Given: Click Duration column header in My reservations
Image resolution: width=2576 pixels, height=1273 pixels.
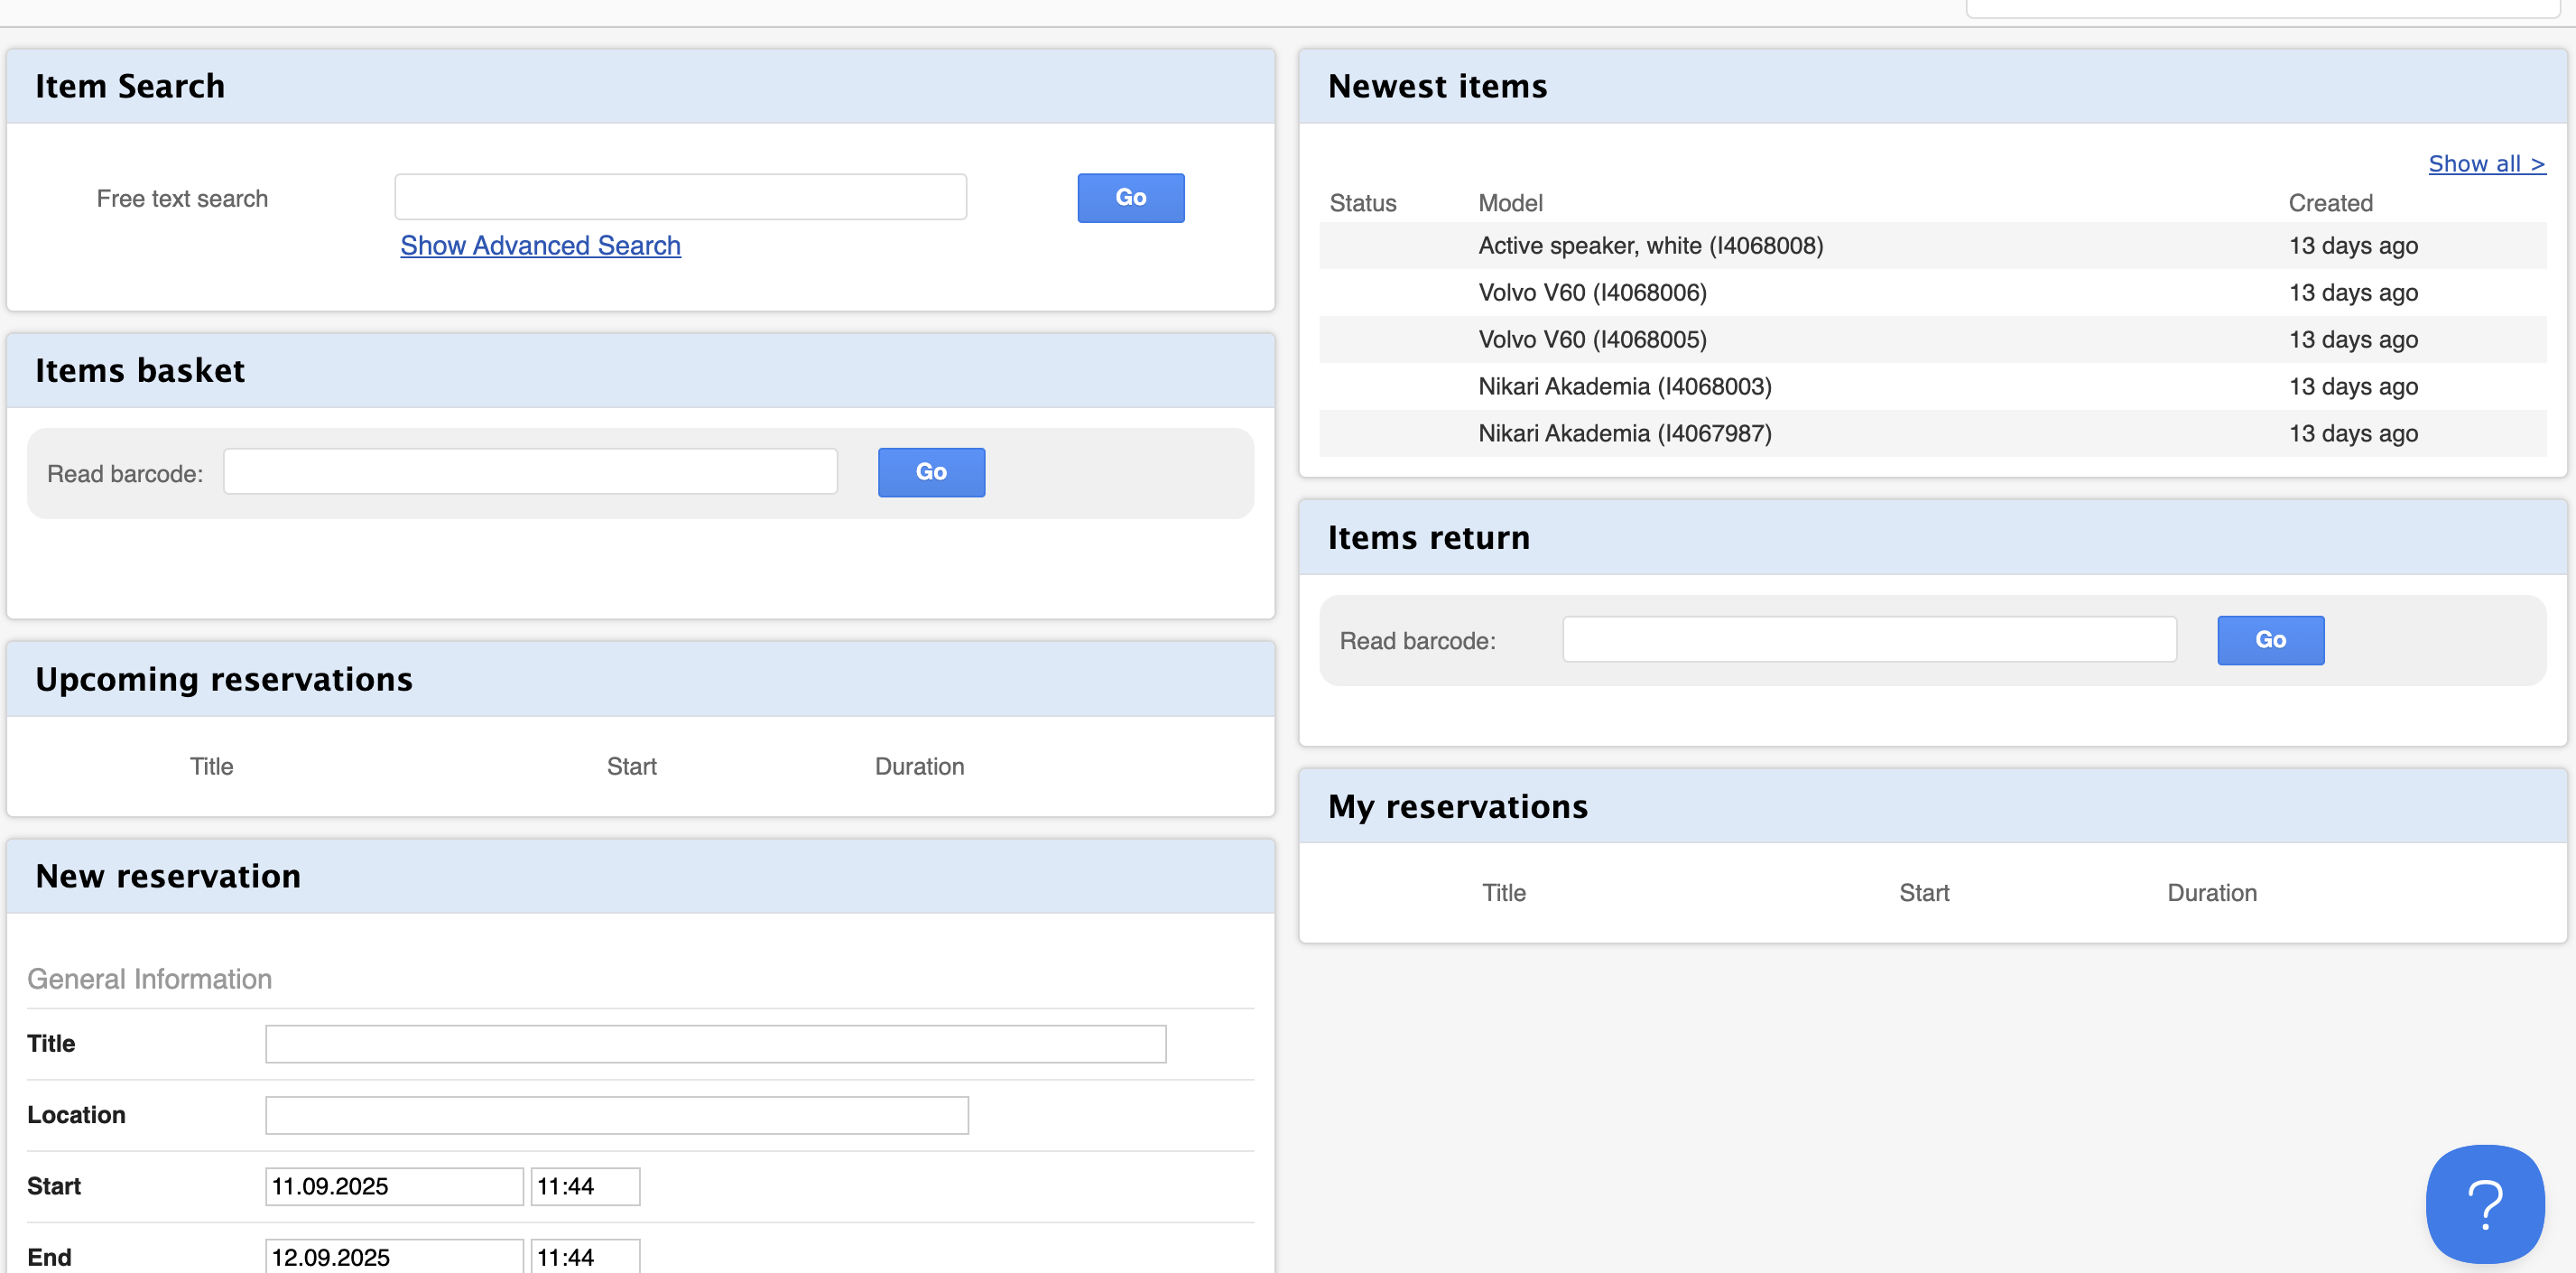Looking at the screenshot, I should (x=2211, y=892).
